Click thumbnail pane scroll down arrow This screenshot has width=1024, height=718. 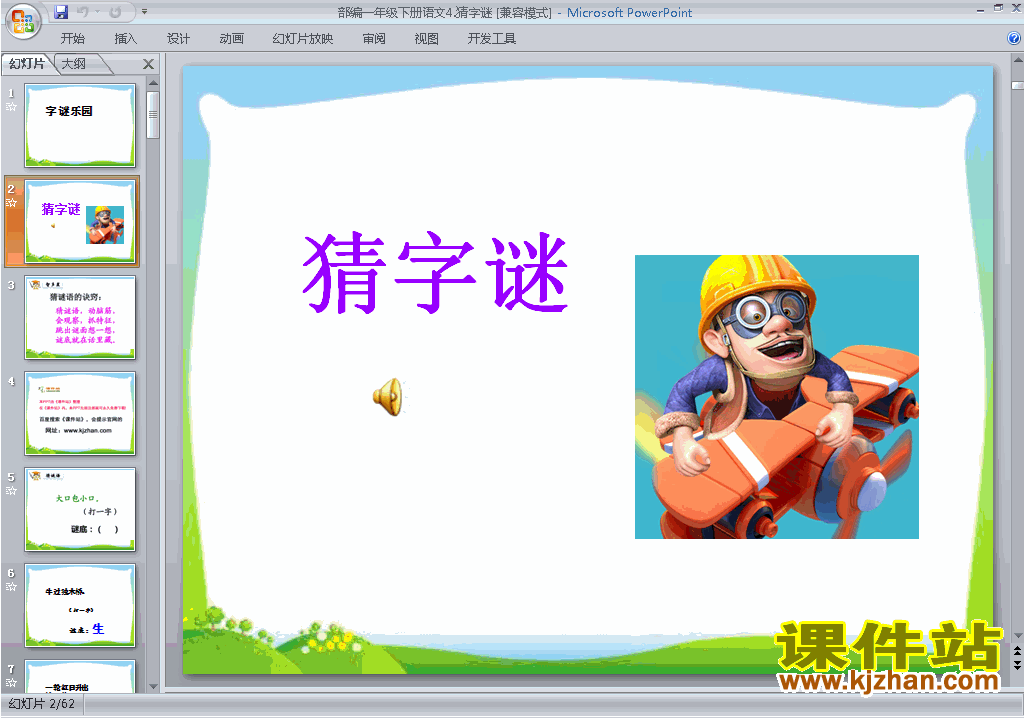[153, 687]
